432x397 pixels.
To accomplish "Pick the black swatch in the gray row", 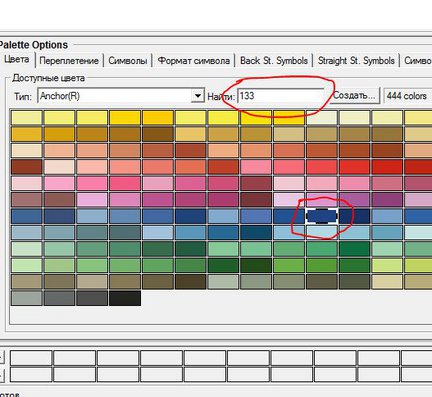I will click(x=125, y=298).
